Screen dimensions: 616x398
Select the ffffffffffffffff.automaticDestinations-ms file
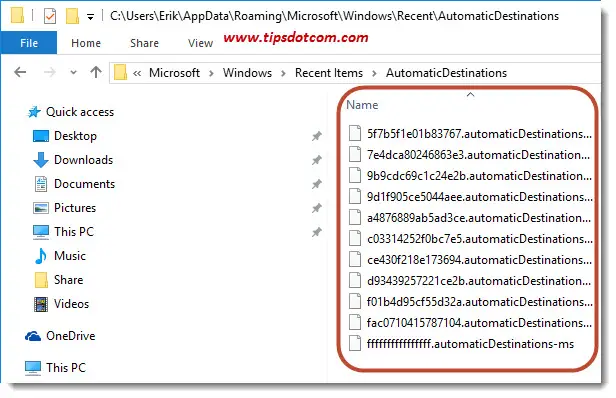461,344
